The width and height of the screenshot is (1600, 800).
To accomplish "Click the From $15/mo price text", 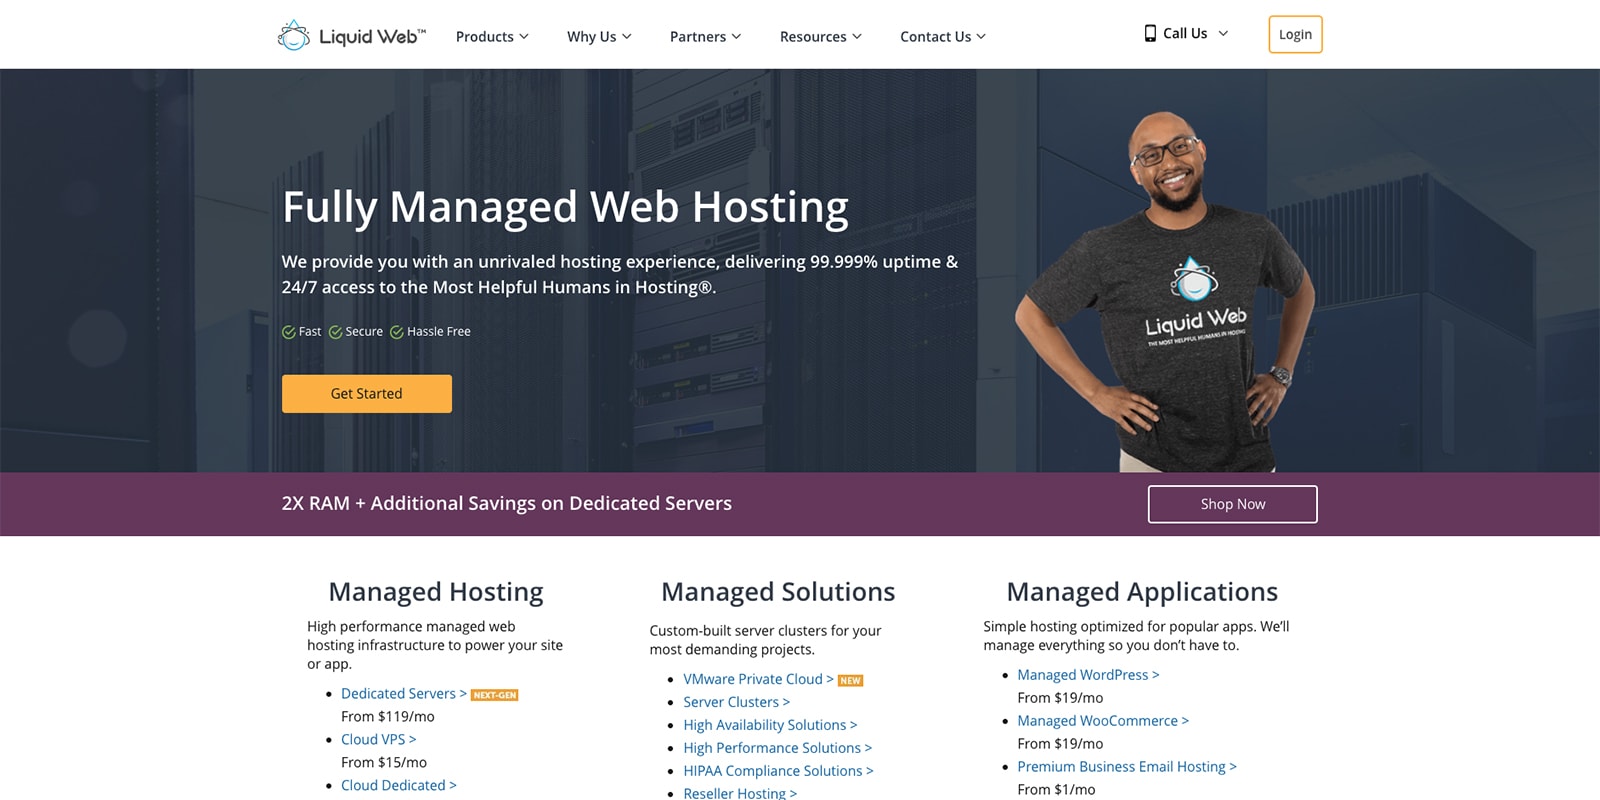I will [x=384, y=762].
